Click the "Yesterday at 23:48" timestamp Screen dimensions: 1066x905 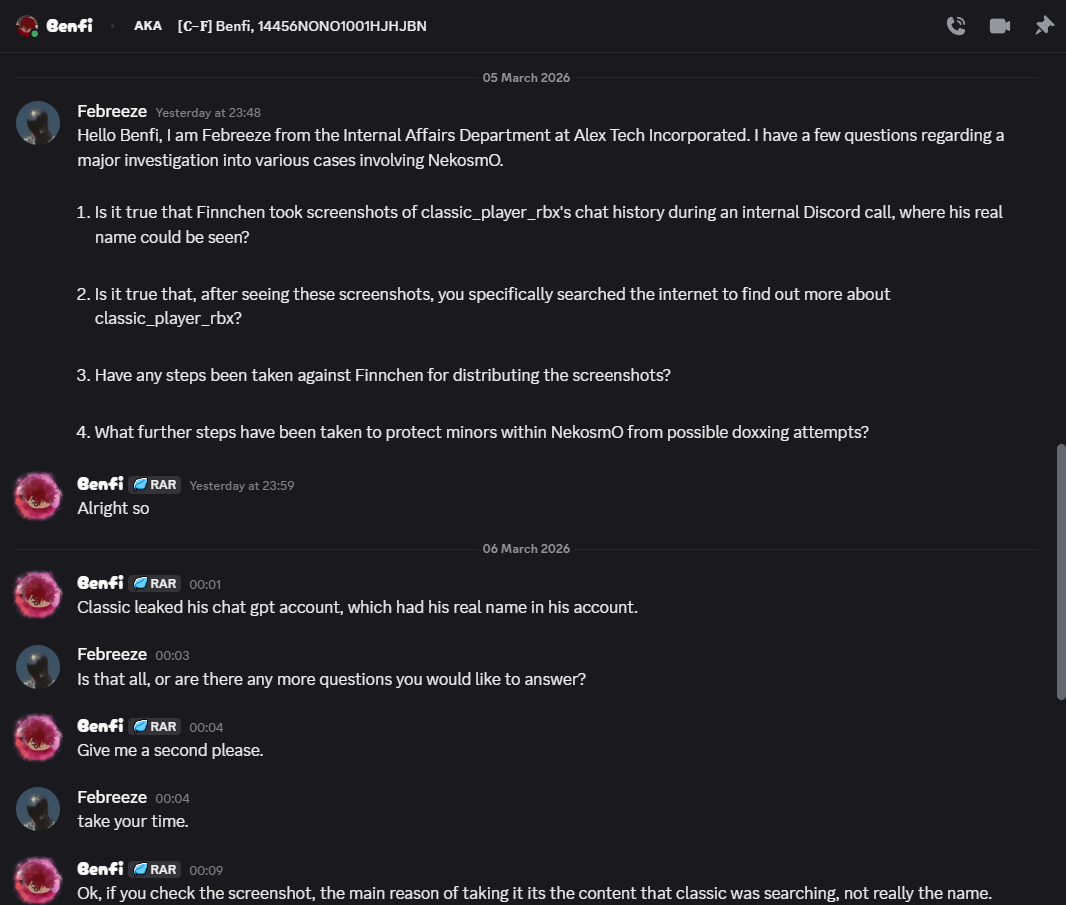[208, 113]
